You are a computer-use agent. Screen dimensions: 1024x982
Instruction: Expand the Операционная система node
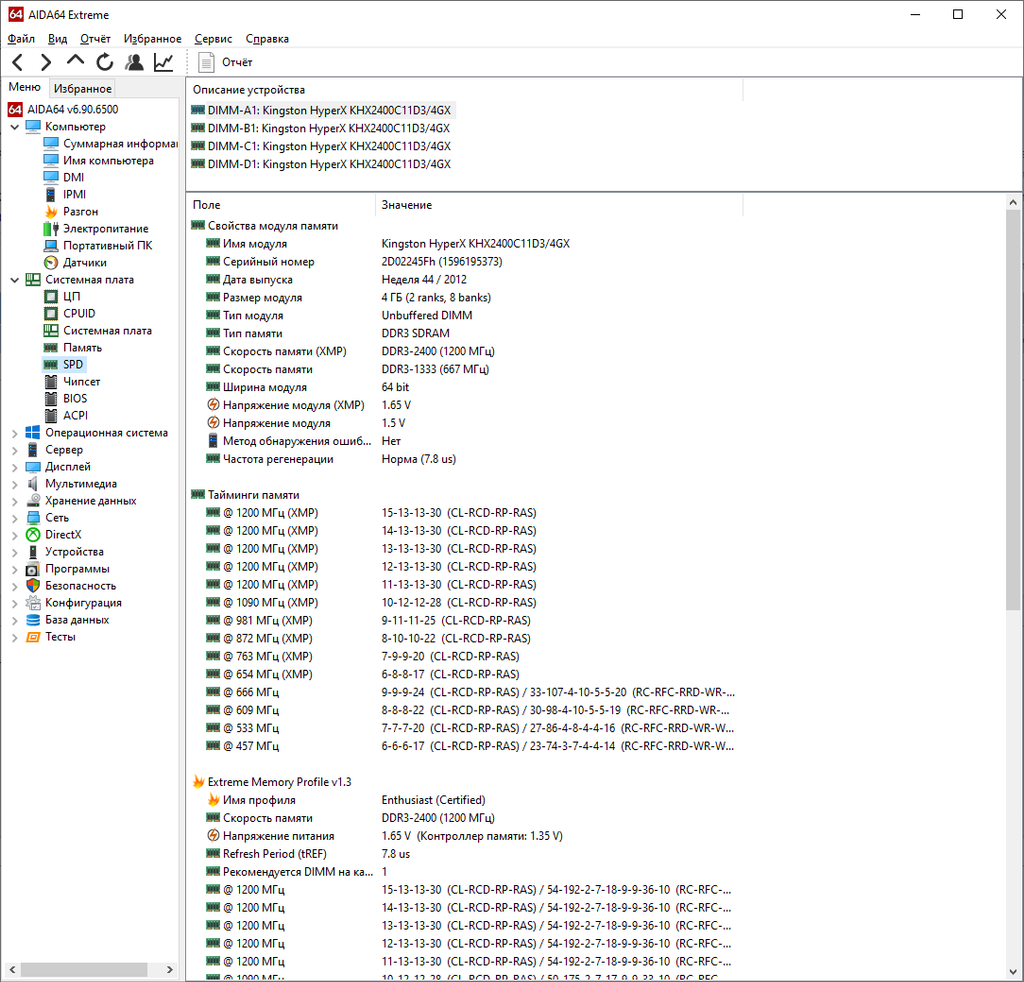tap(15, 433)
